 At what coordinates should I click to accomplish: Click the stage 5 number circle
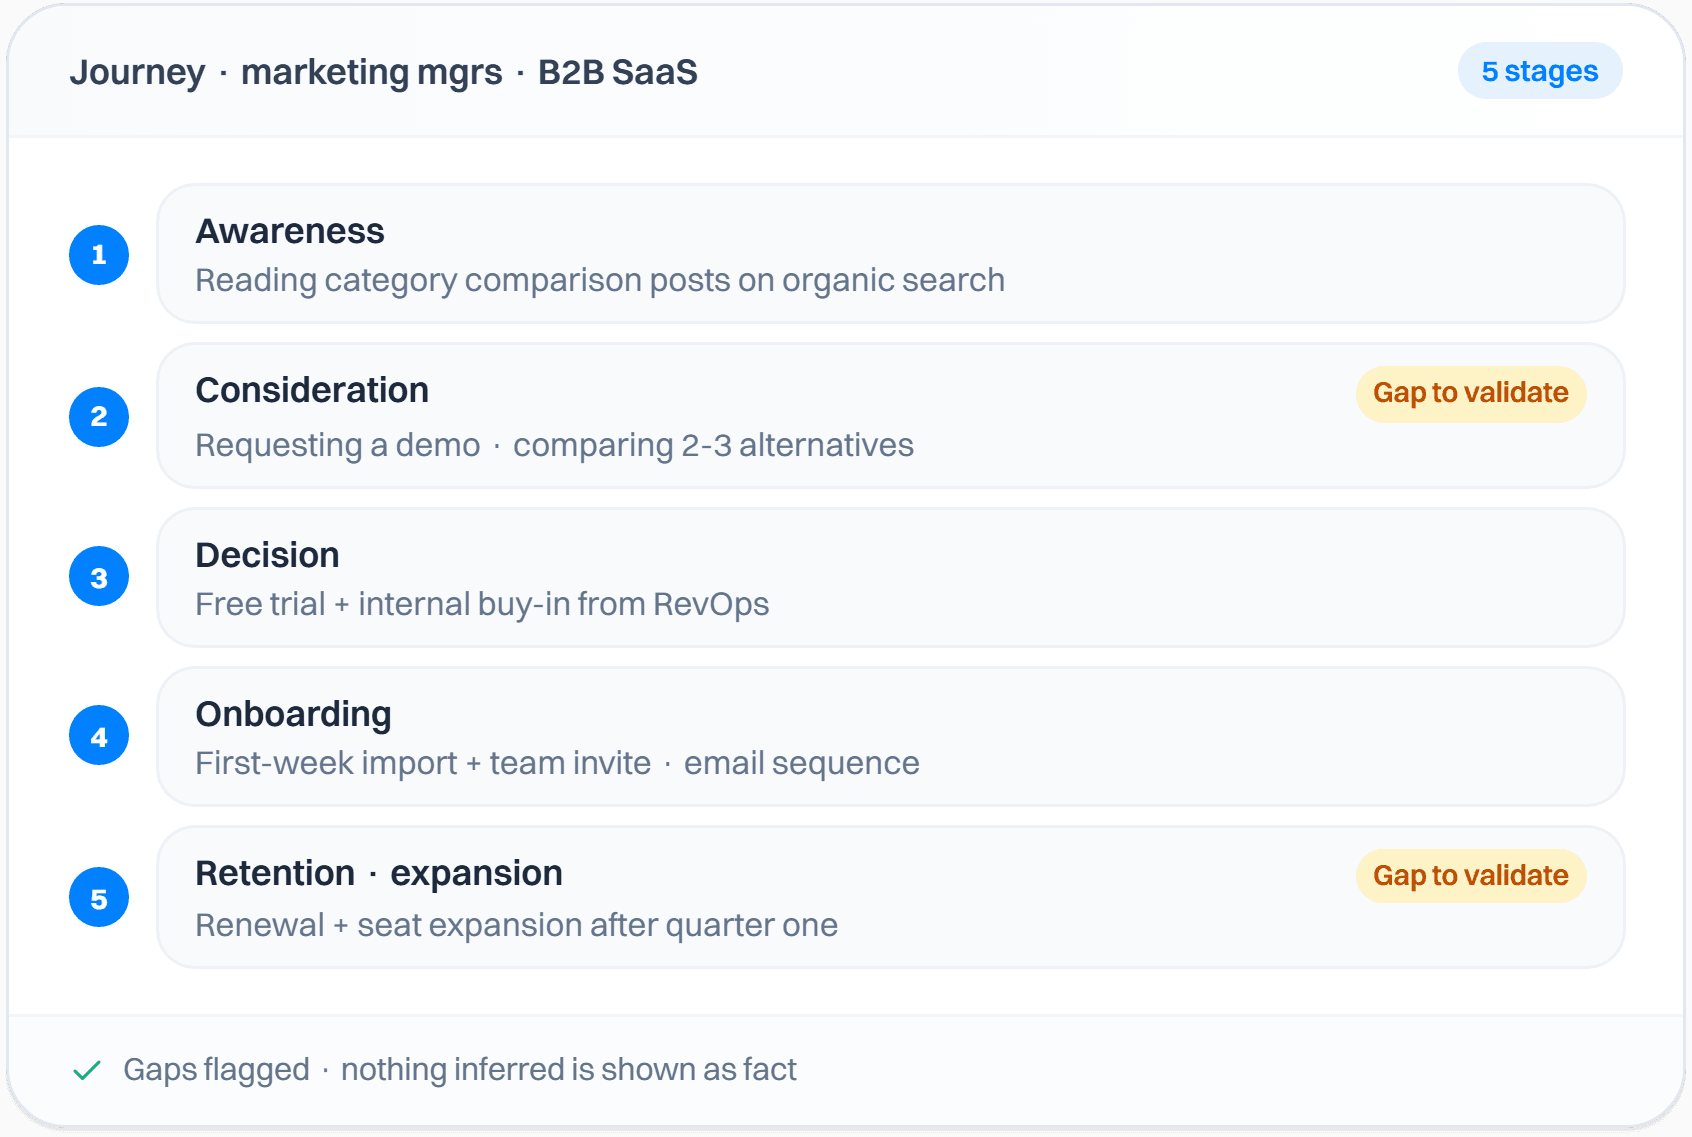point(99,898)
